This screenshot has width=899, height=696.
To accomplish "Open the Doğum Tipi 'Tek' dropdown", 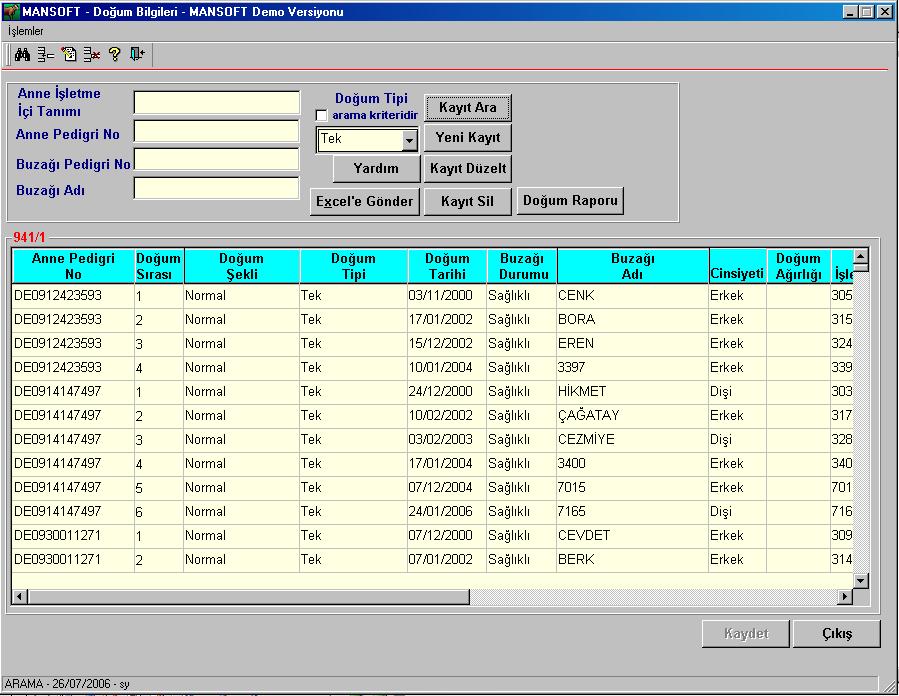I will (409, 140).
